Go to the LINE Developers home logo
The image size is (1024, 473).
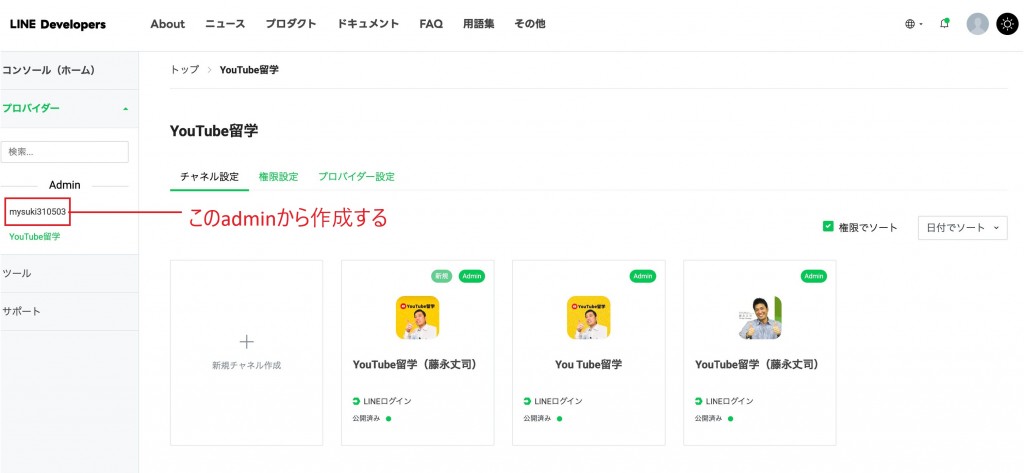(x=57, y=24)
